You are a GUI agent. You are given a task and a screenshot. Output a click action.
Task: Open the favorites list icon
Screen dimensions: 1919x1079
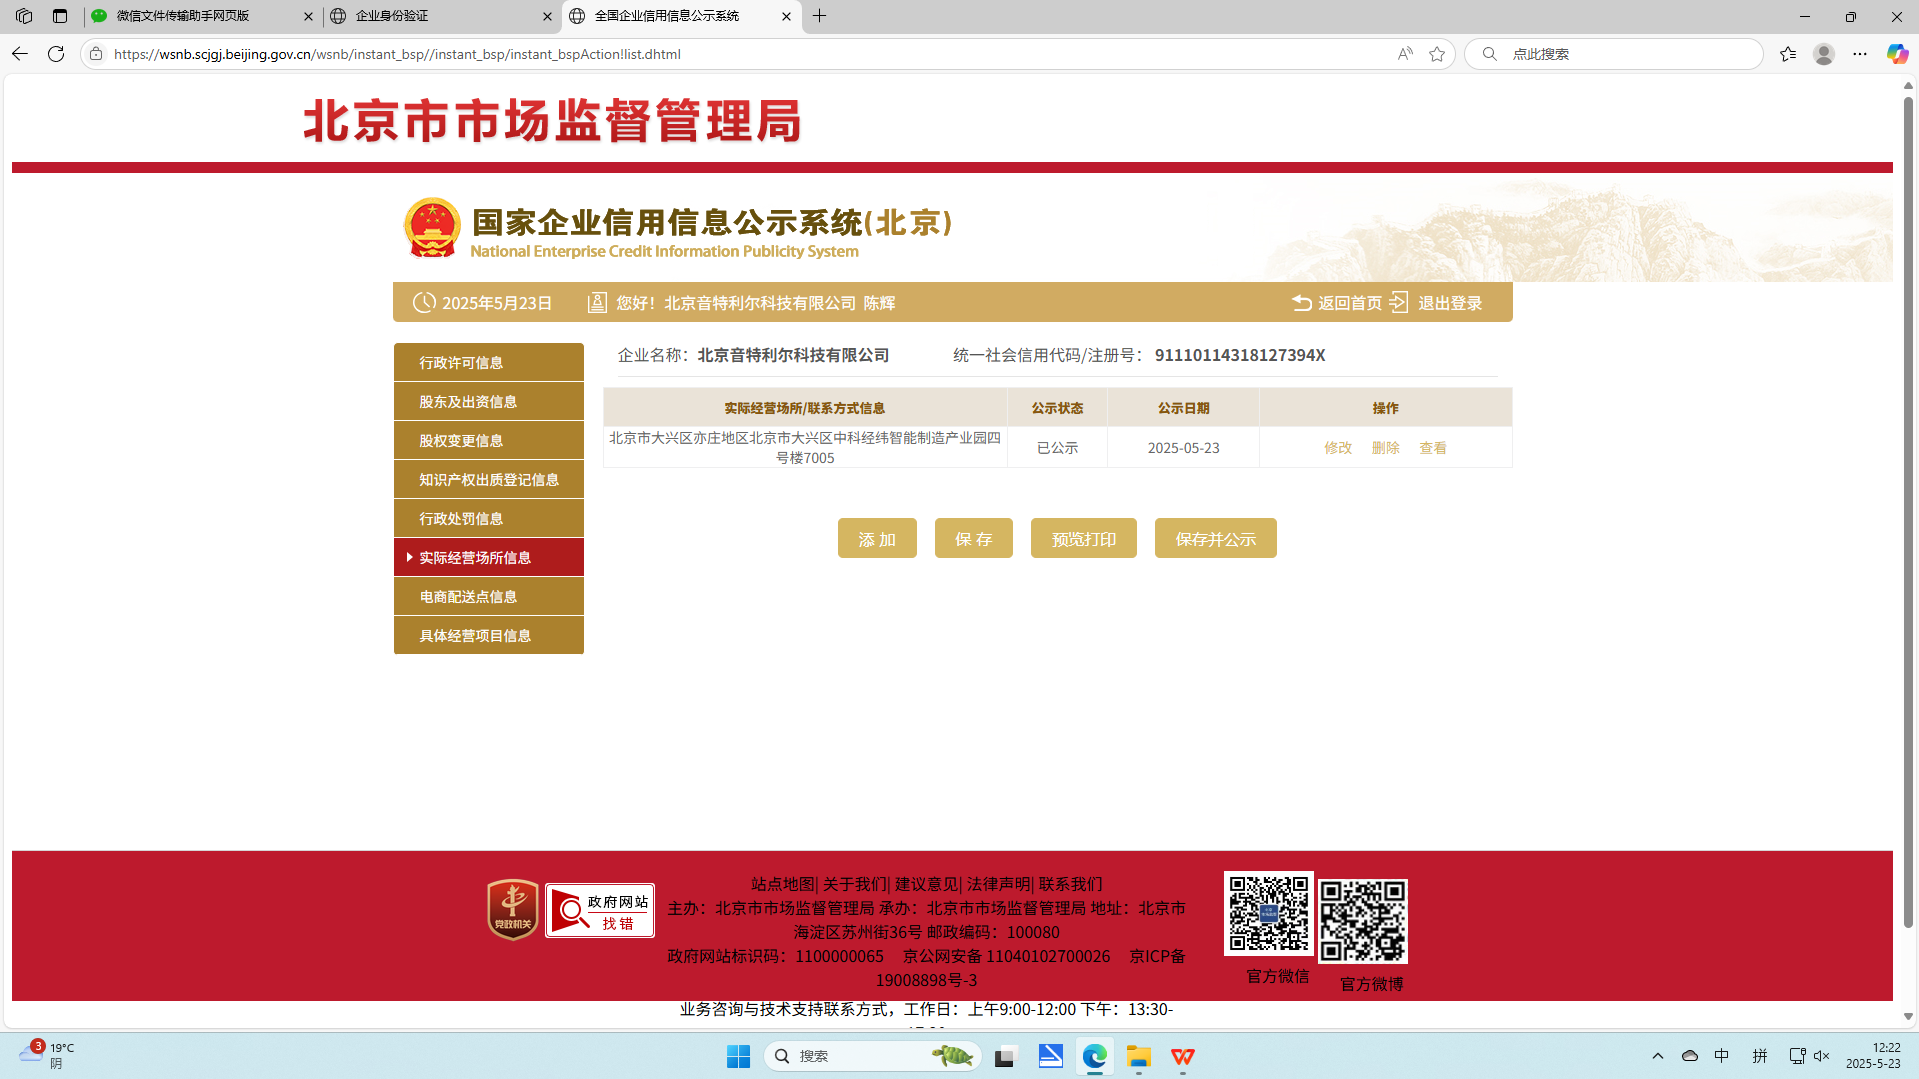1788,54
